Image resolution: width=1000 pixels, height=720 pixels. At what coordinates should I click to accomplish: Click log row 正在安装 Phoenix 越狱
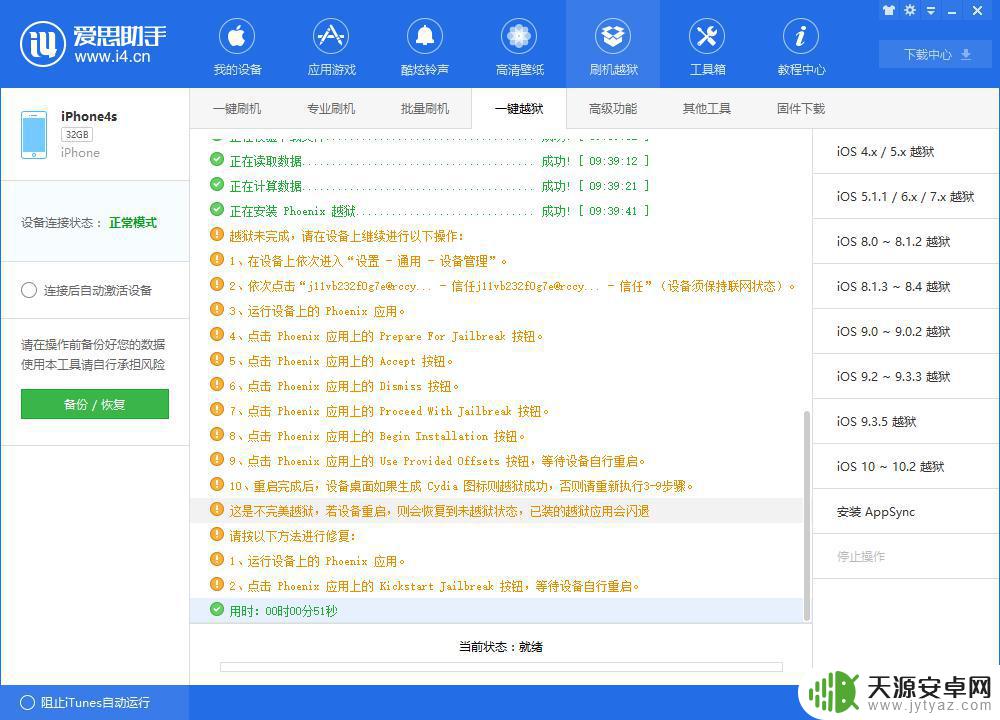click(x=496, y=210)
